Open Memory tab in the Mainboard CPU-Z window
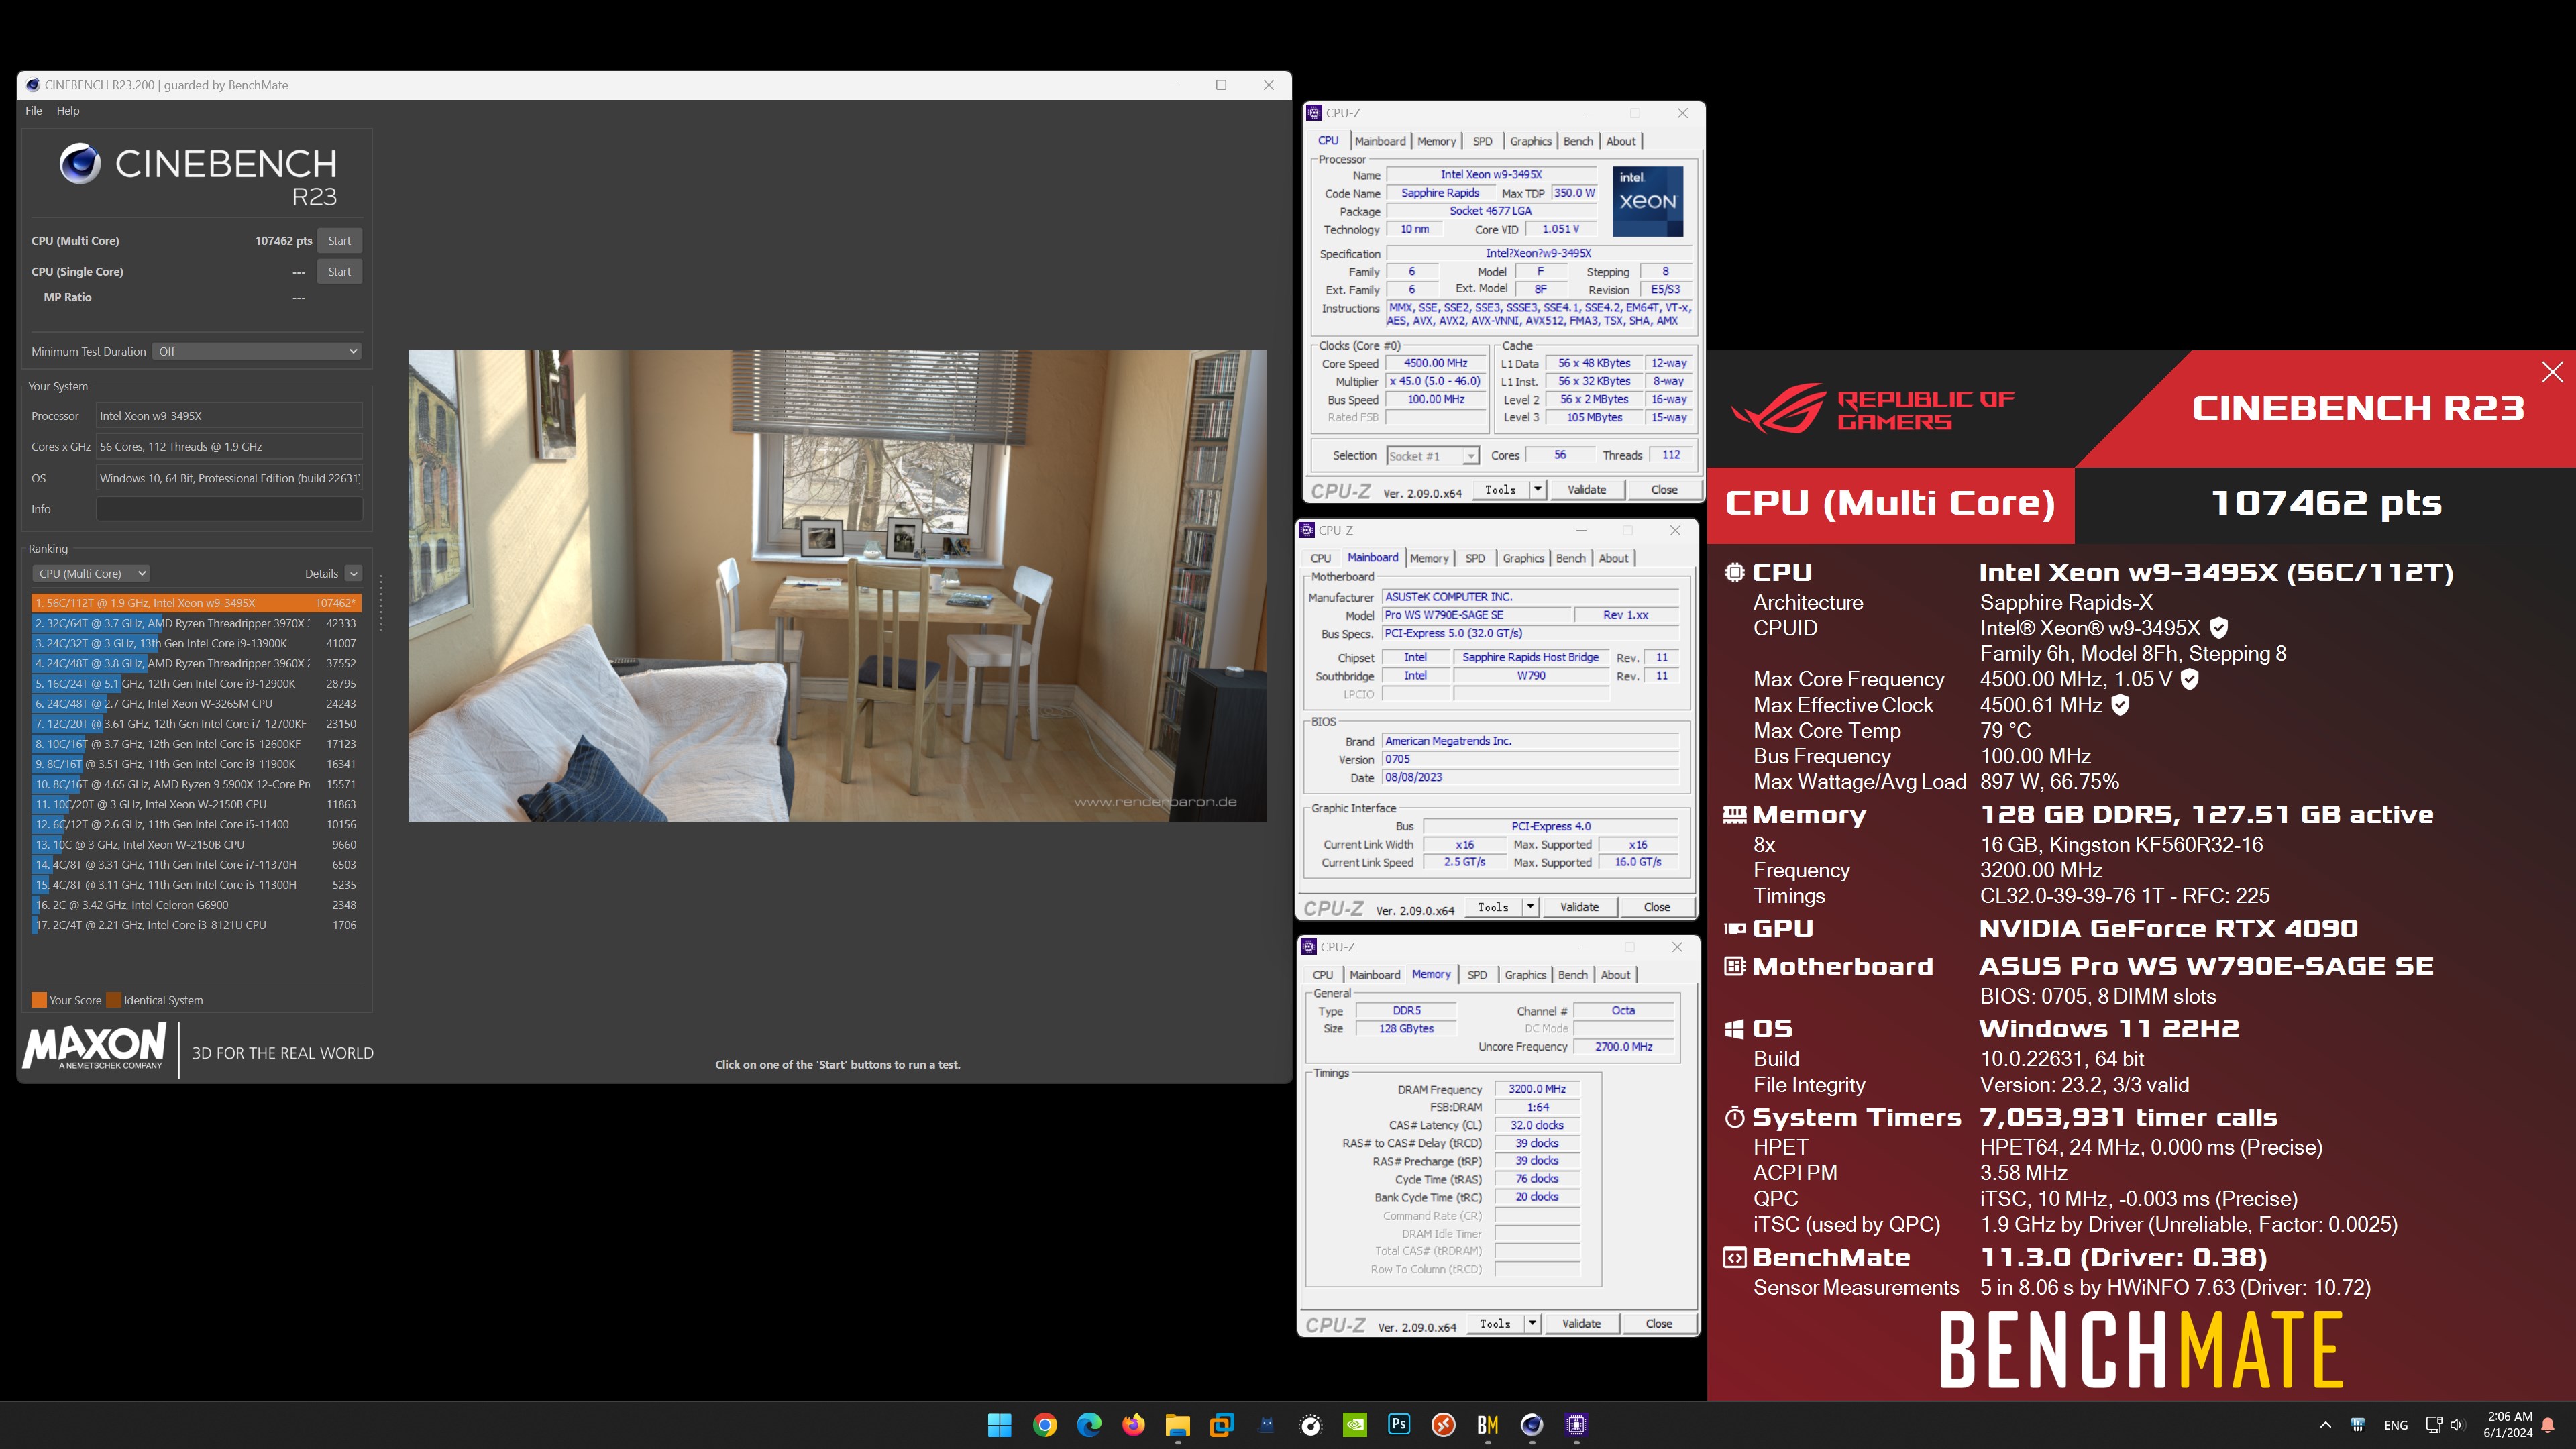 [1429, 559]
